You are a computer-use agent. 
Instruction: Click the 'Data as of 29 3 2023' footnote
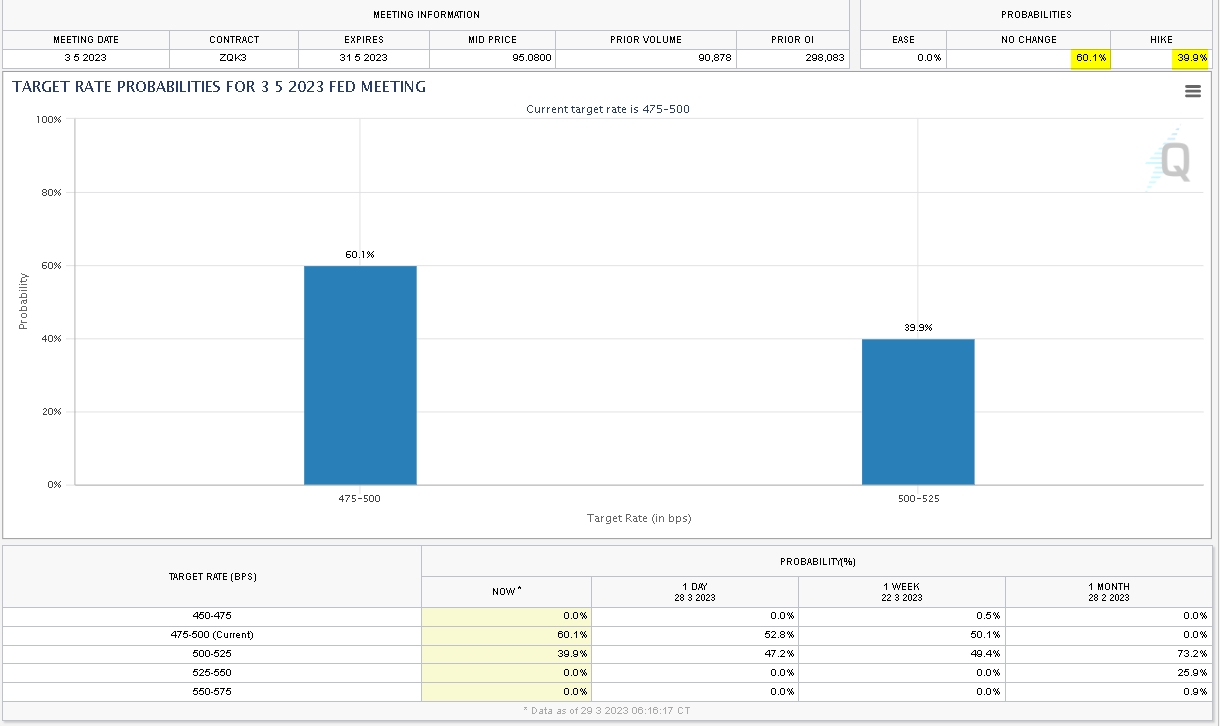pos(606,711)
